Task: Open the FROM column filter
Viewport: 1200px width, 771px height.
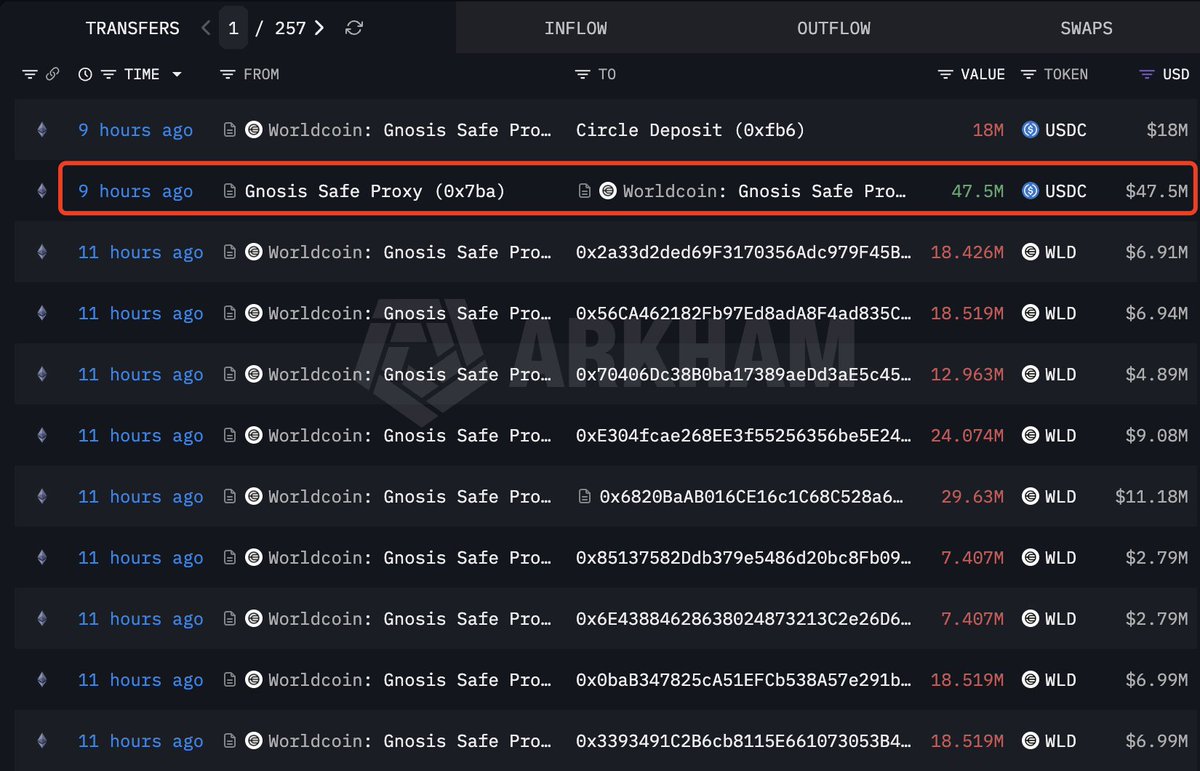Action: (x=227, y=74)
